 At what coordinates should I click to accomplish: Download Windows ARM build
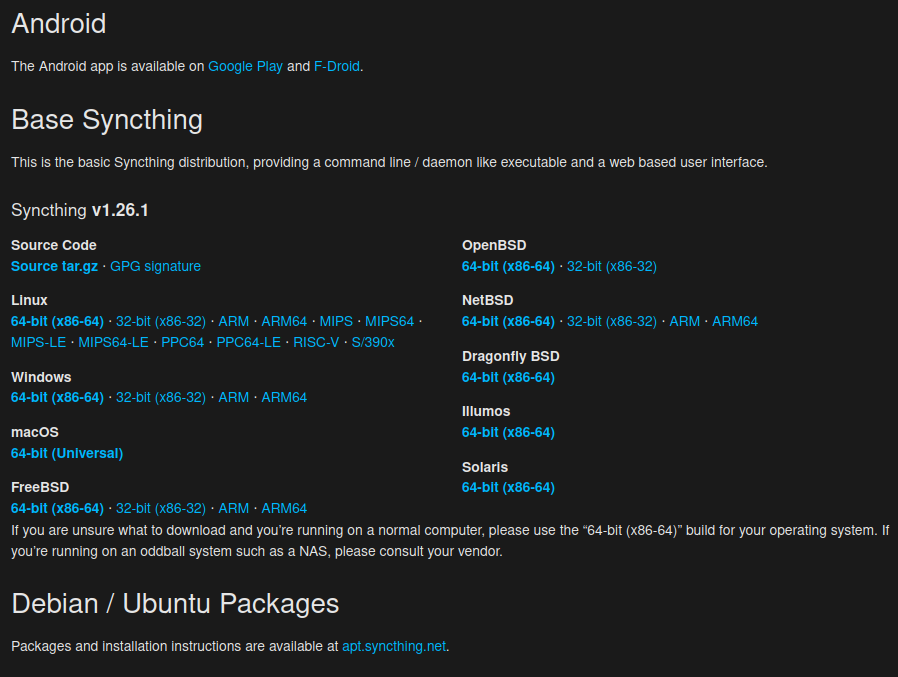click(234, 397)
